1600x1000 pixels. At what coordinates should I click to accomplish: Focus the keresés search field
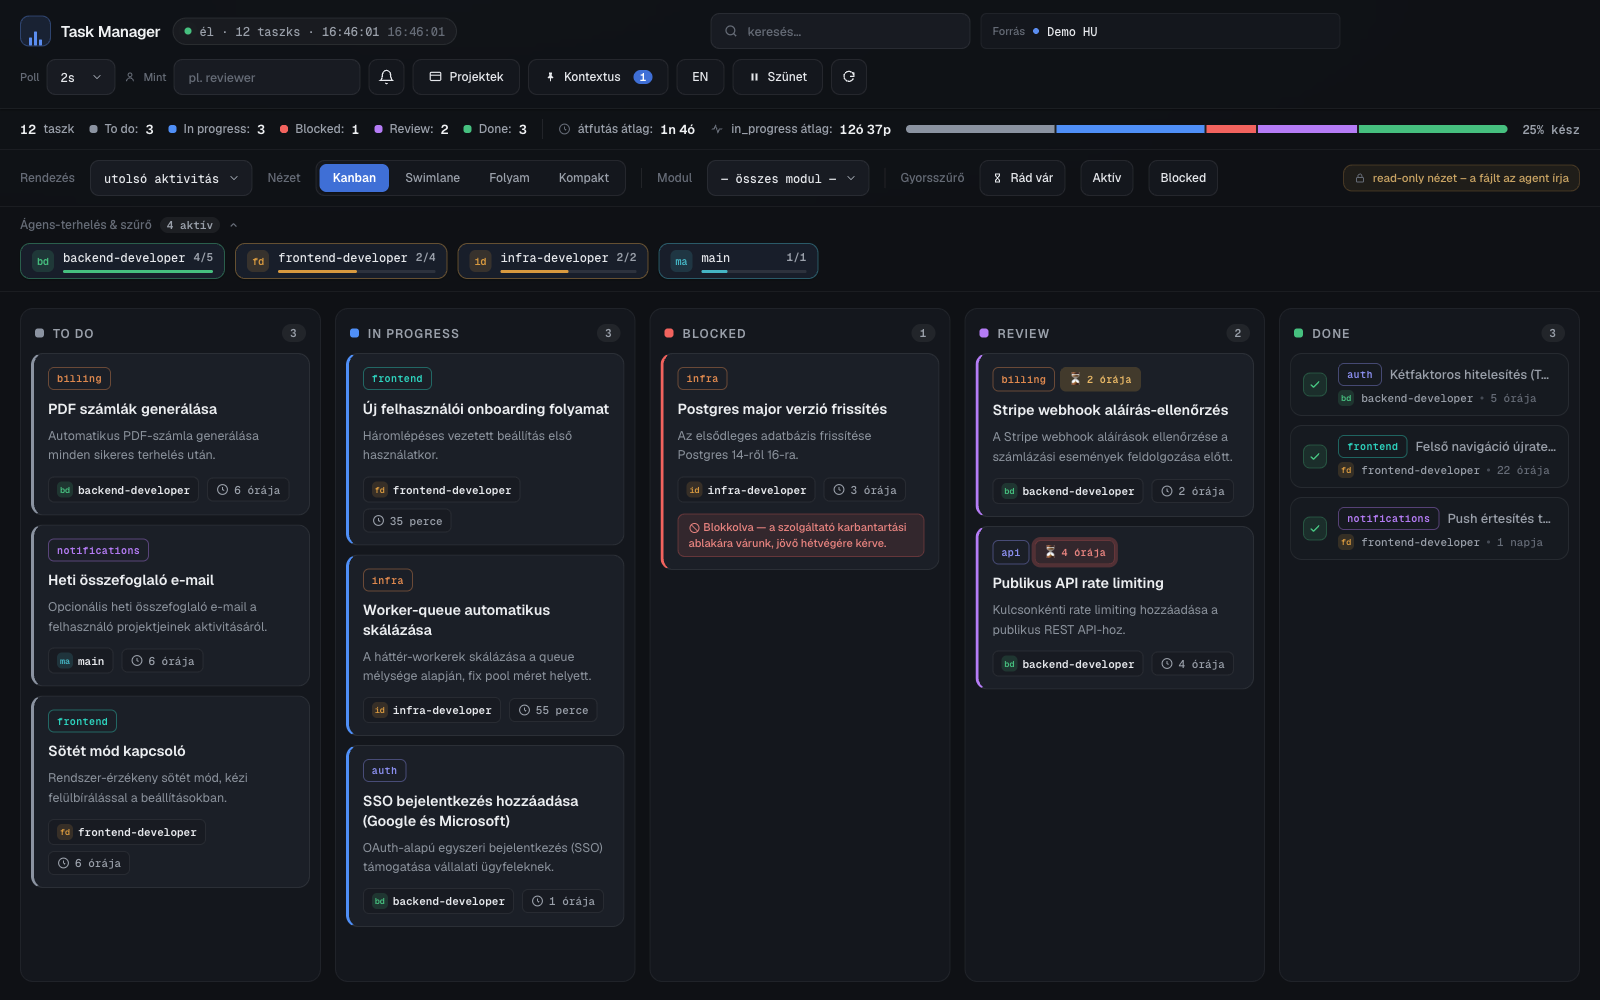click(x=840, y=31)
